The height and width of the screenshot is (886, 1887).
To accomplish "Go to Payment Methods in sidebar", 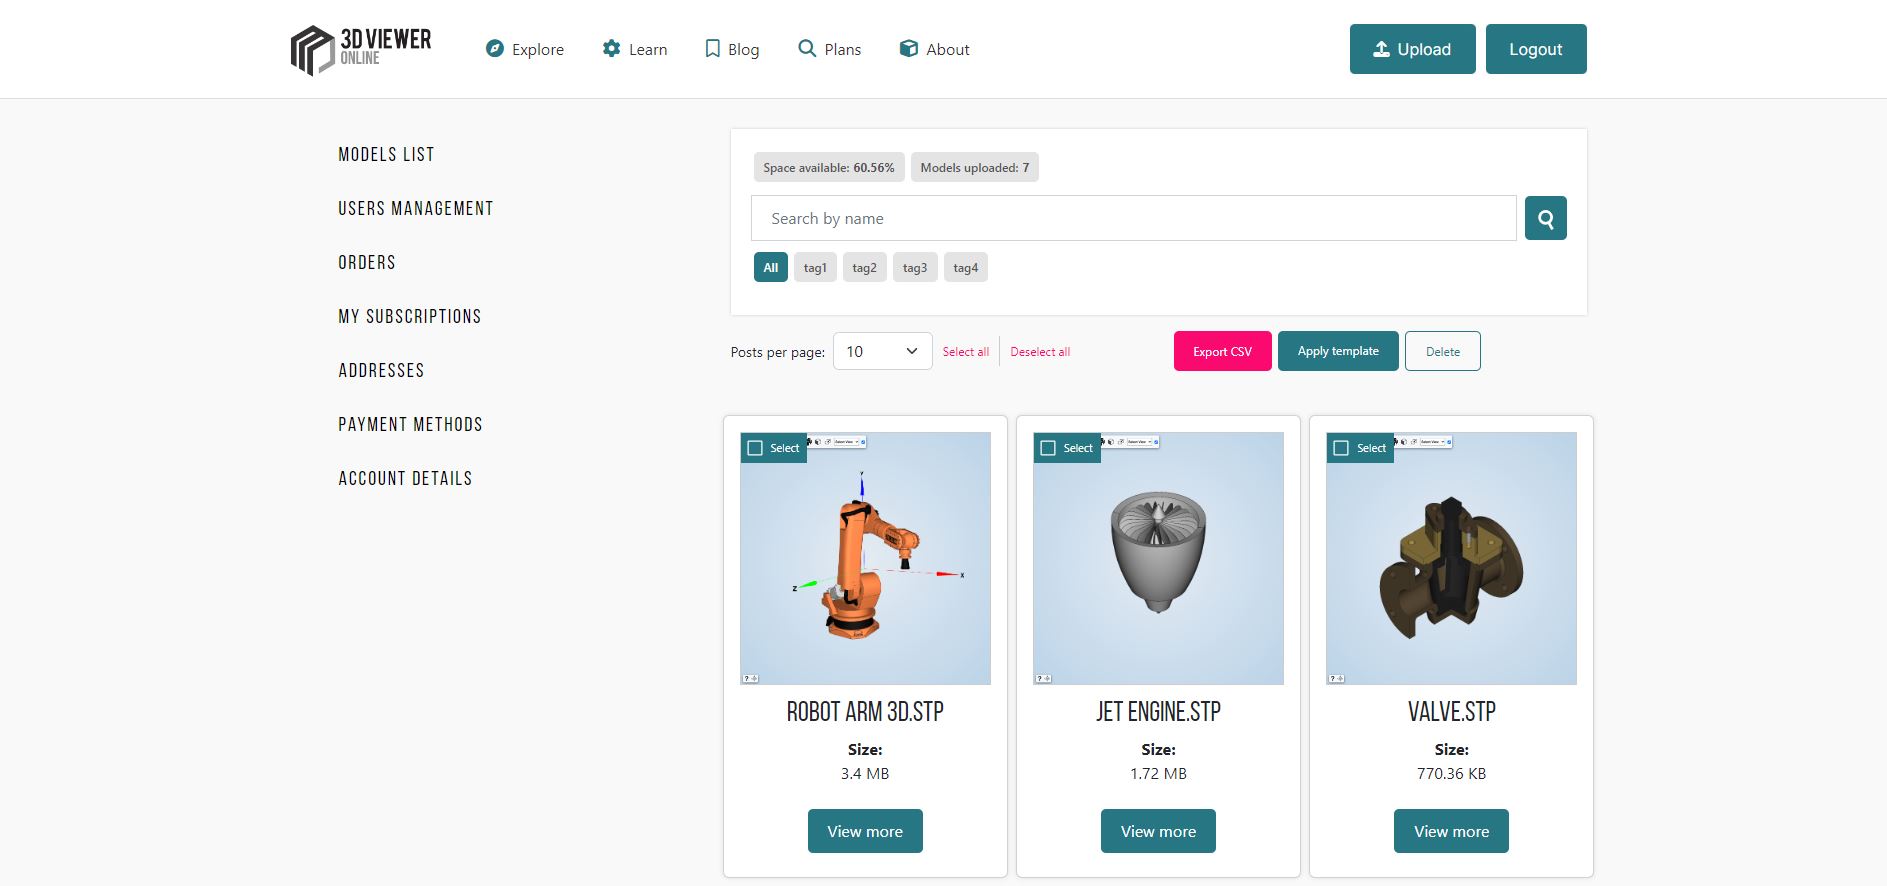I will point(410,425).
